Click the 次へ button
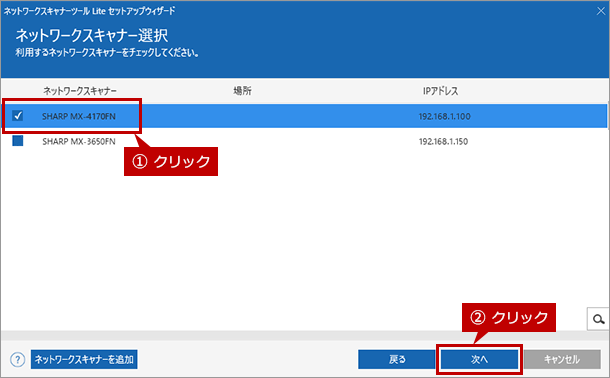Image resolution: width=610 pixels, height=378 pixels. click(x=479, y=359)
